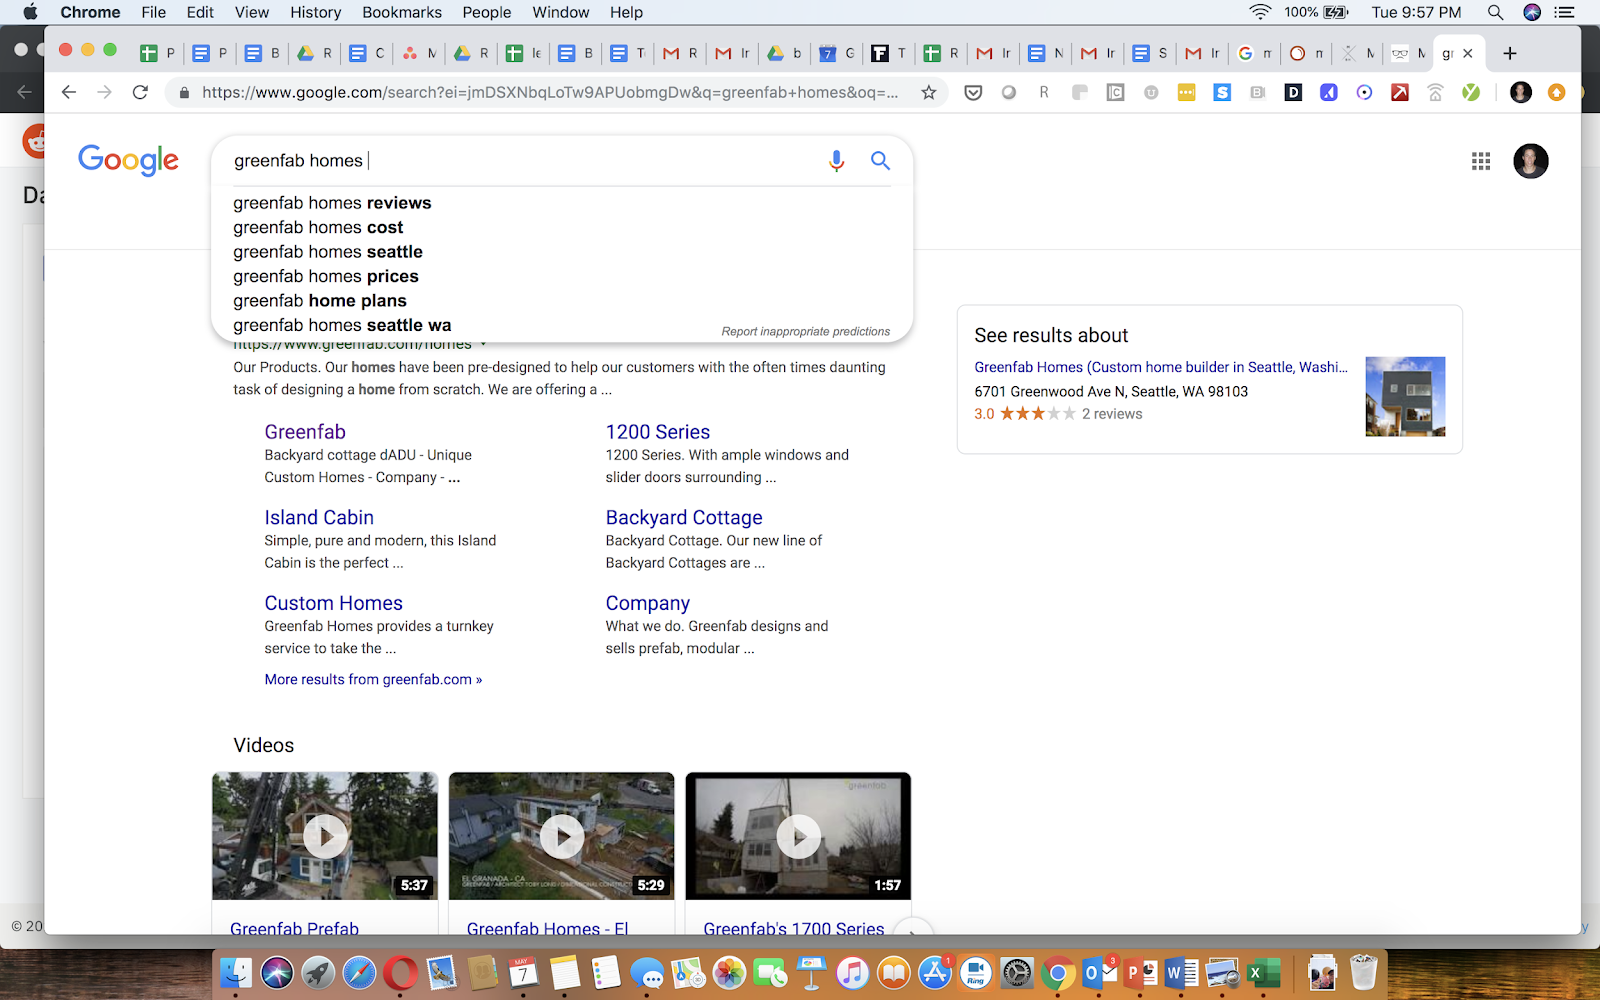Open the Wi-Fi status menu

point(1260,12)
